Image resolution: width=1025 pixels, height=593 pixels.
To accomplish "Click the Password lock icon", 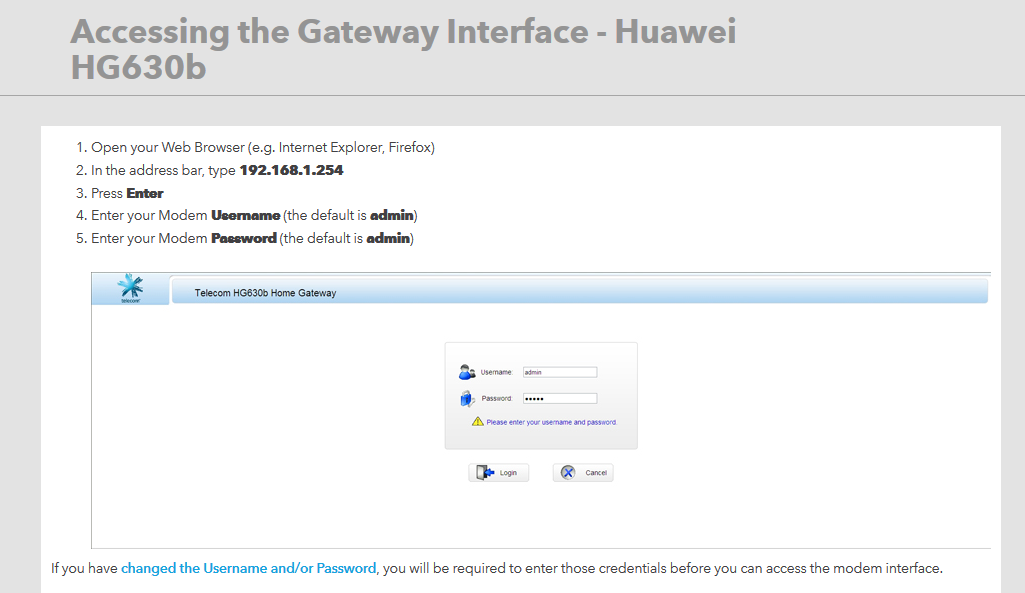I will coord(467,398).
